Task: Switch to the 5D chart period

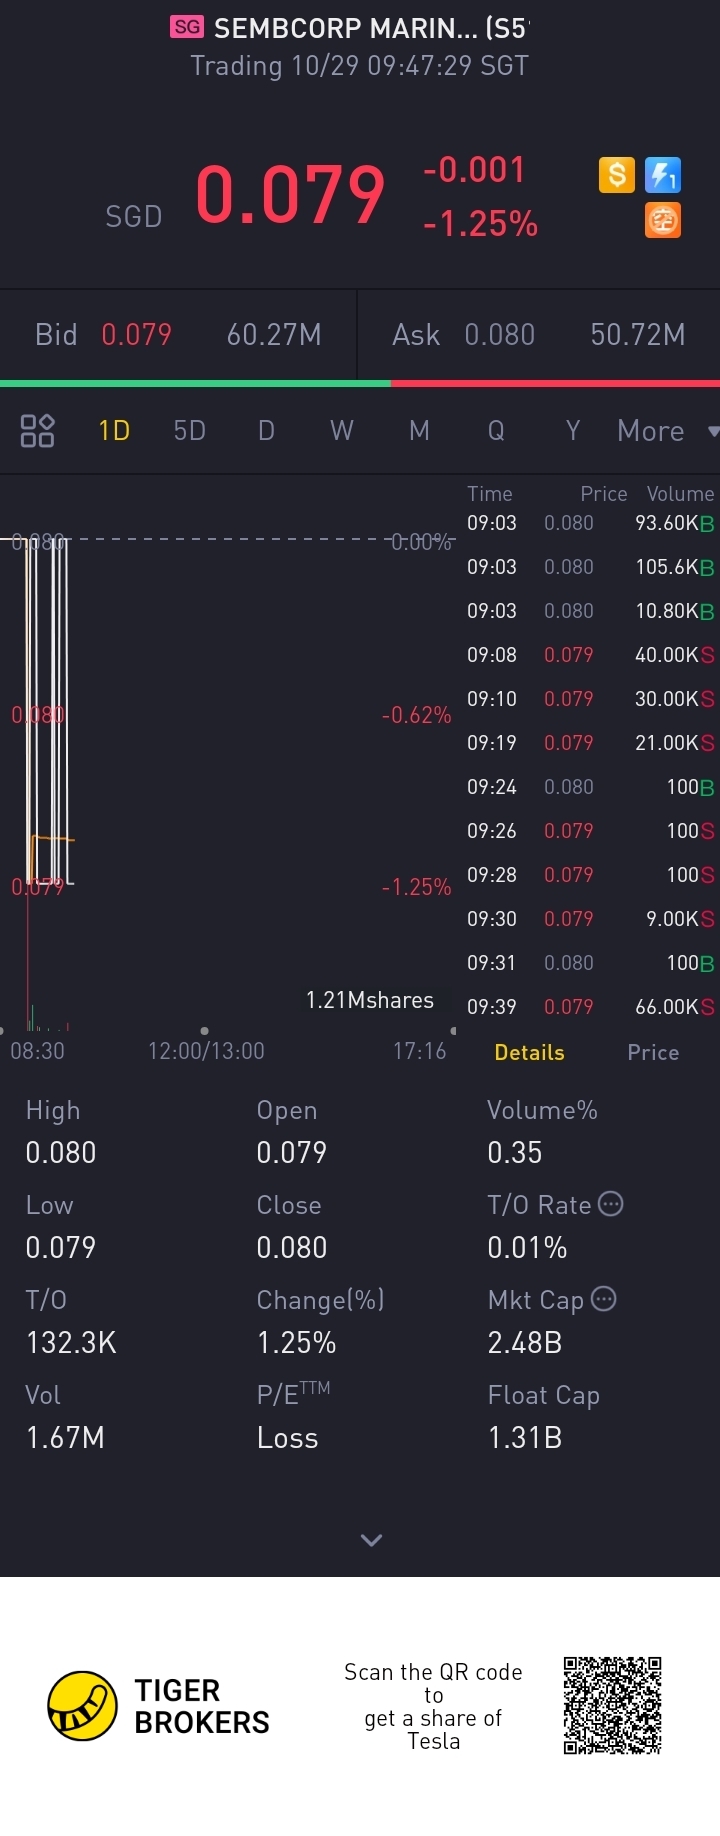Action: [190, 431]
